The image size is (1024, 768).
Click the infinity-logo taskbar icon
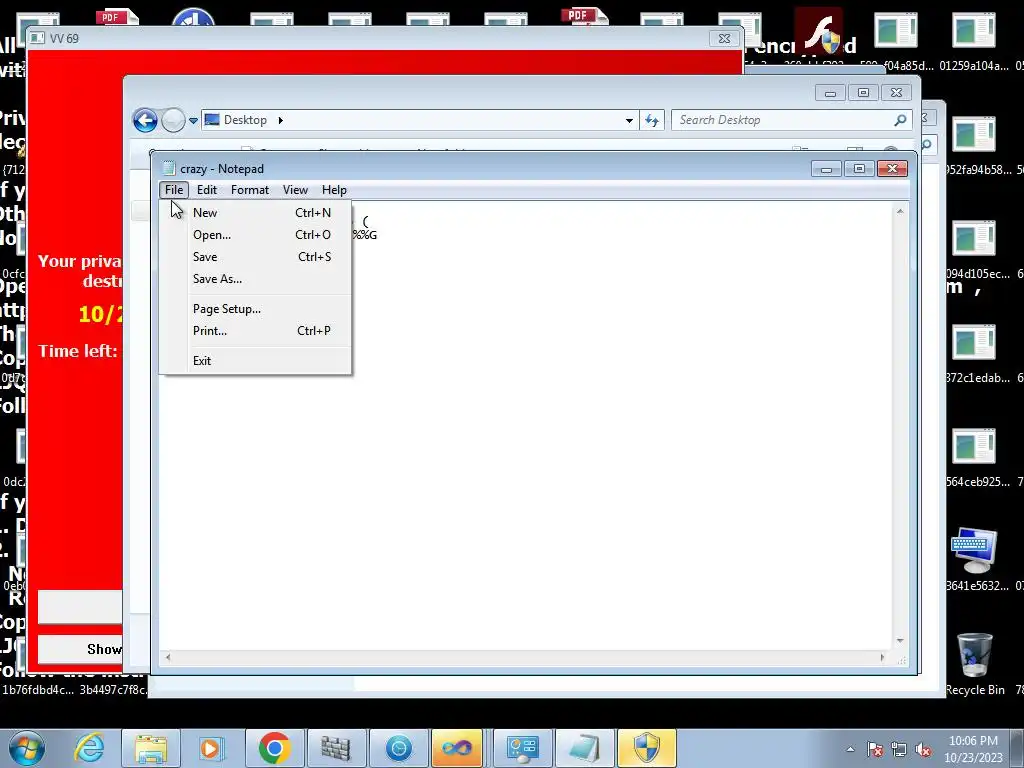457,748
